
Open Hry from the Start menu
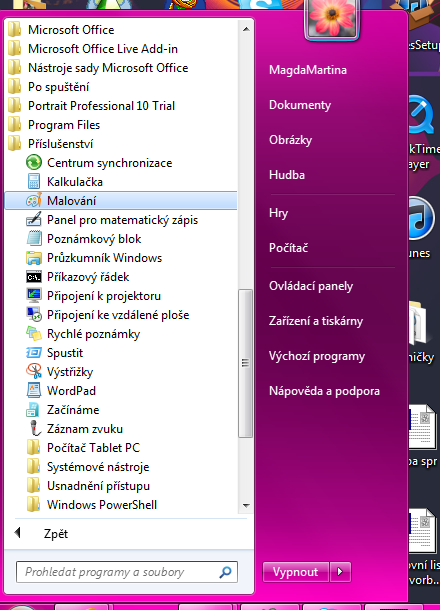(278, 213)
